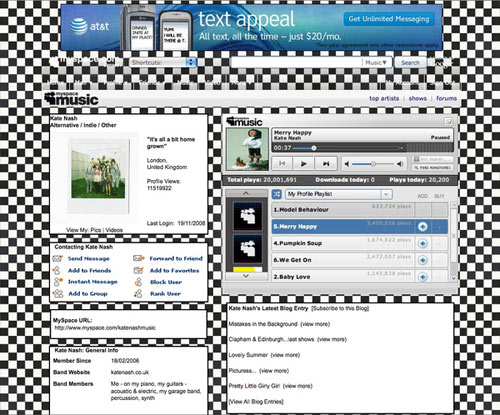Click the Add to Favorites link
Viewport: 500px width, 415px height.
click(174, 270)
